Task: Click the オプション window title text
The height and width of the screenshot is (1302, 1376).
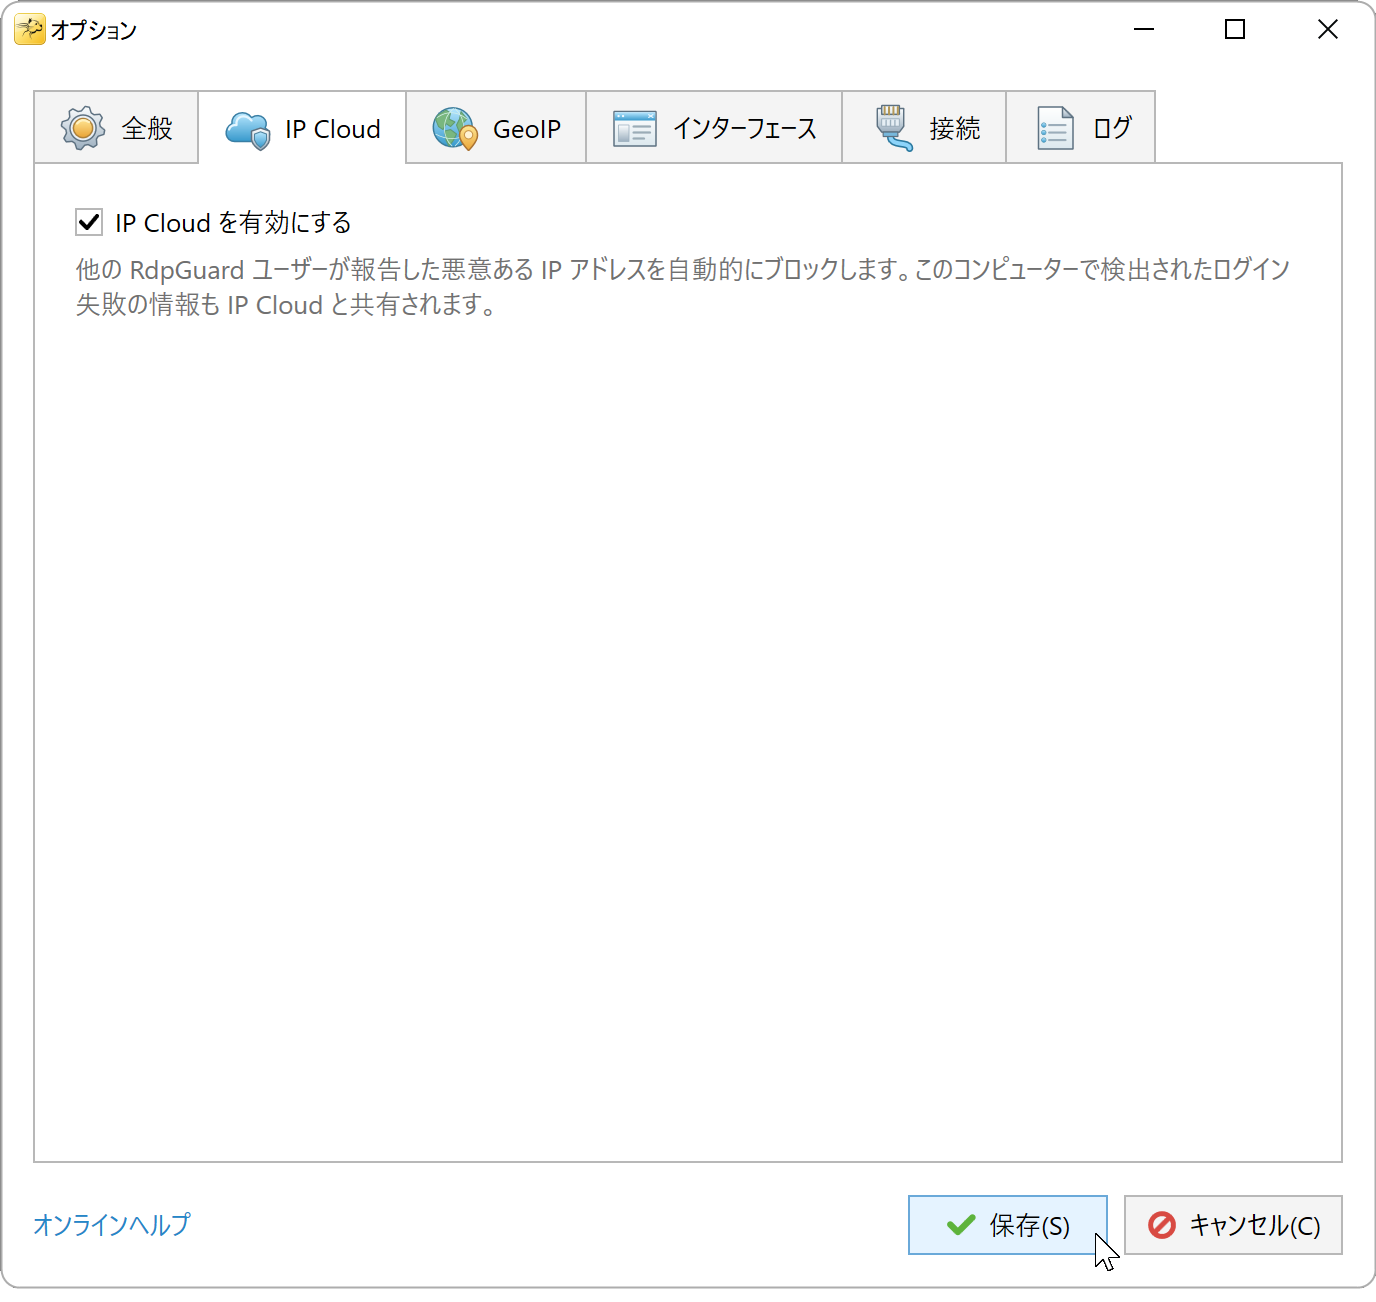Action: 94,30
